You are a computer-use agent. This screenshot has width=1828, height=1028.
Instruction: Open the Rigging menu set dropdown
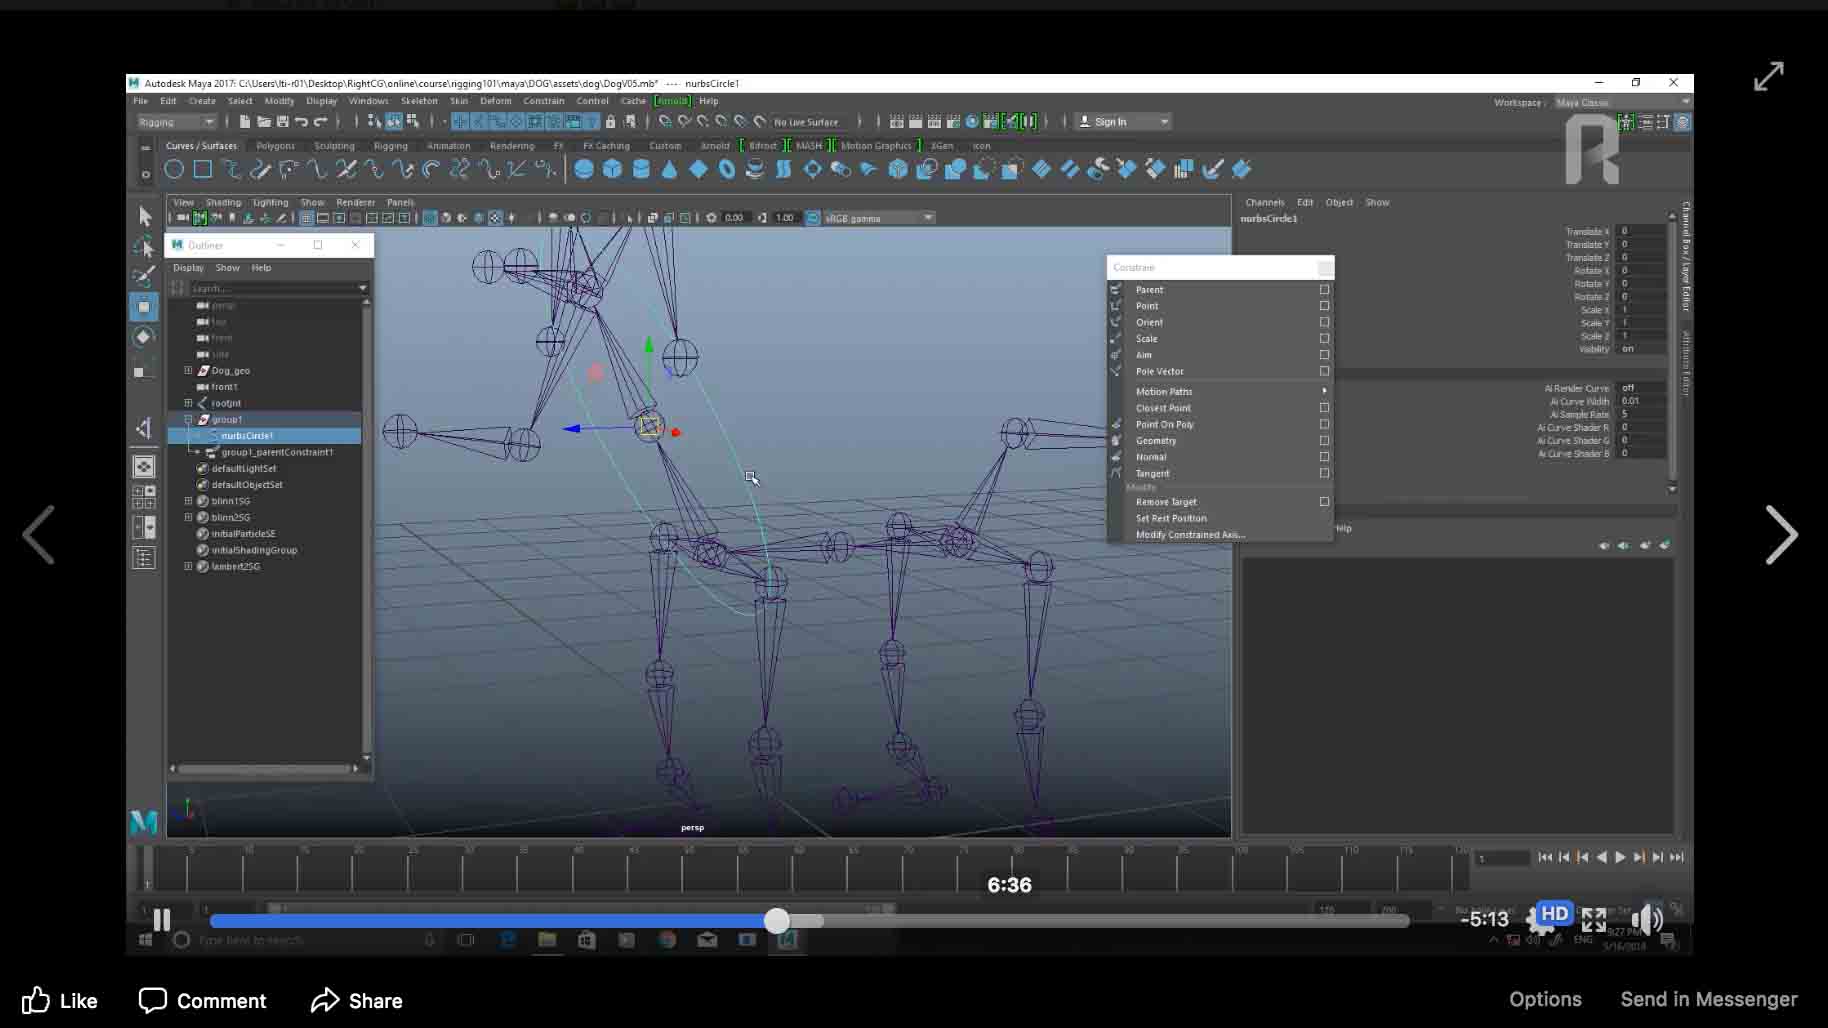click(x=177, y=122)
